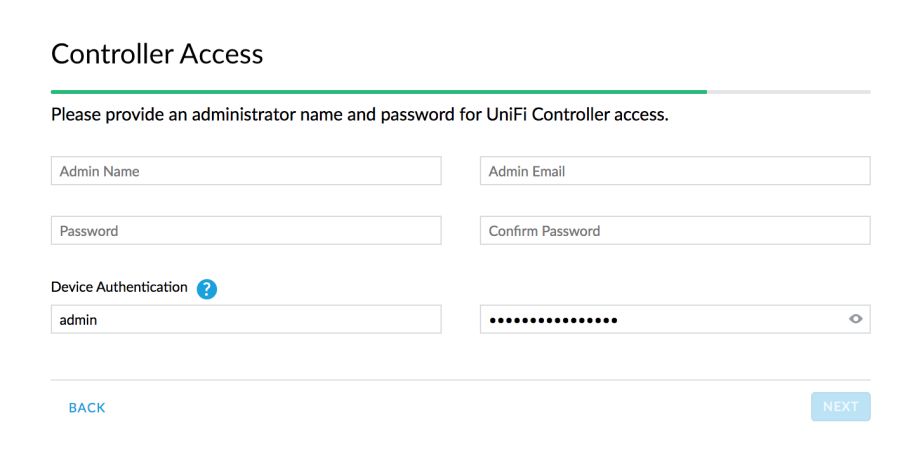
Task: Click the administrator name and password instruction text
Action: point(360,115)
